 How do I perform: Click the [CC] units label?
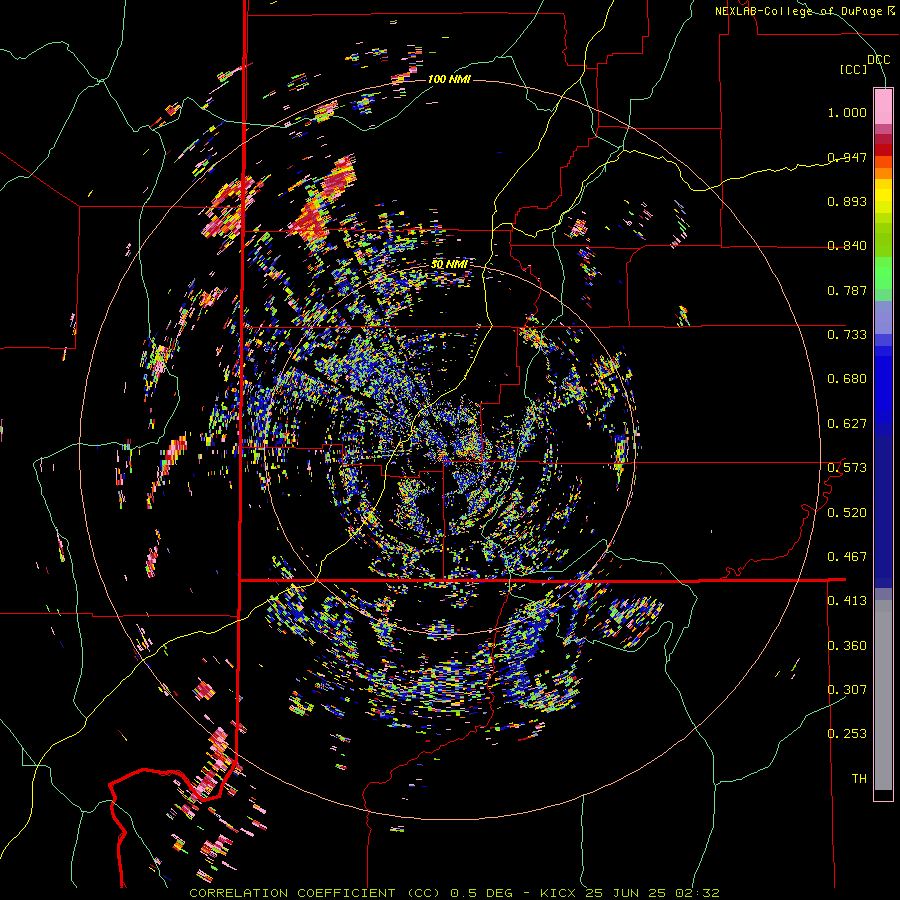click(854, 69)
